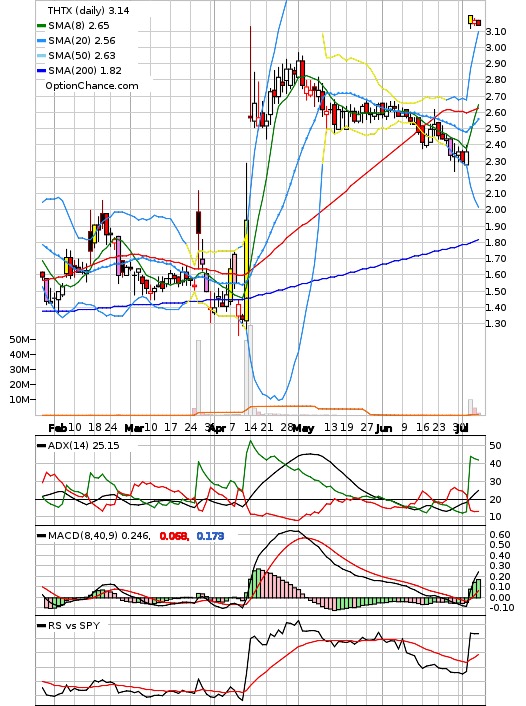Click the MACD(8,40,9) indicator label

click(99, 536)
